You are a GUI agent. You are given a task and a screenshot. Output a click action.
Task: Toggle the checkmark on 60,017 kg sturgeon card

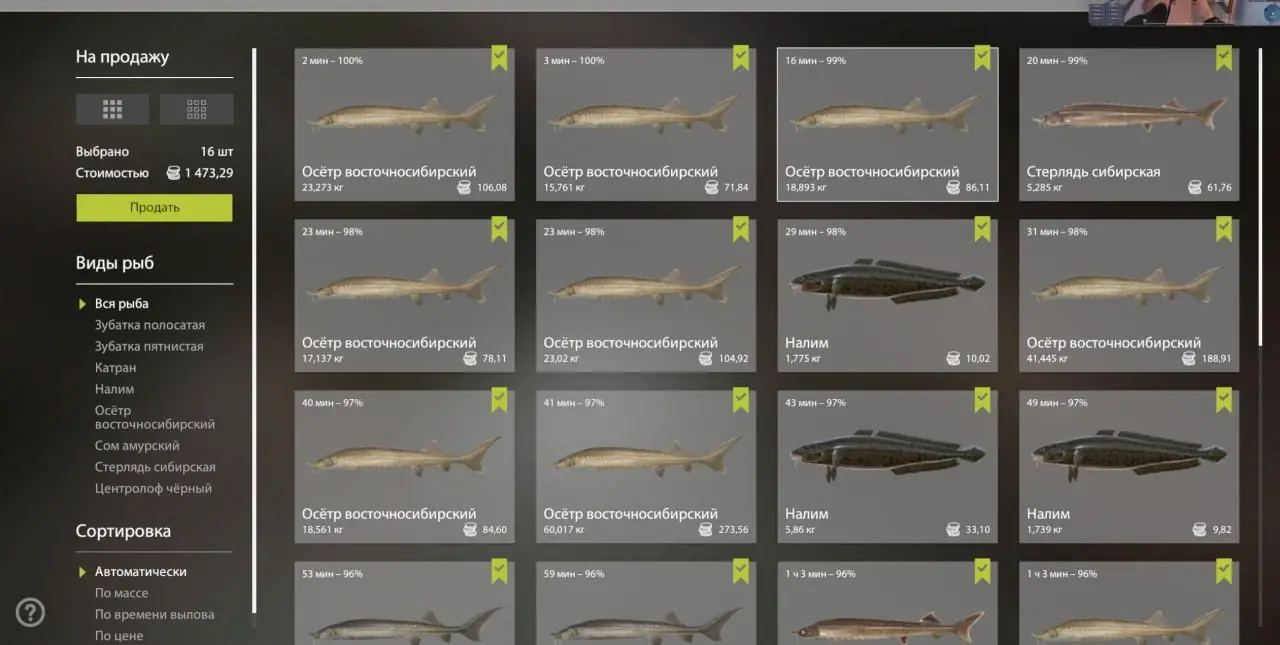tap(741, 400)
